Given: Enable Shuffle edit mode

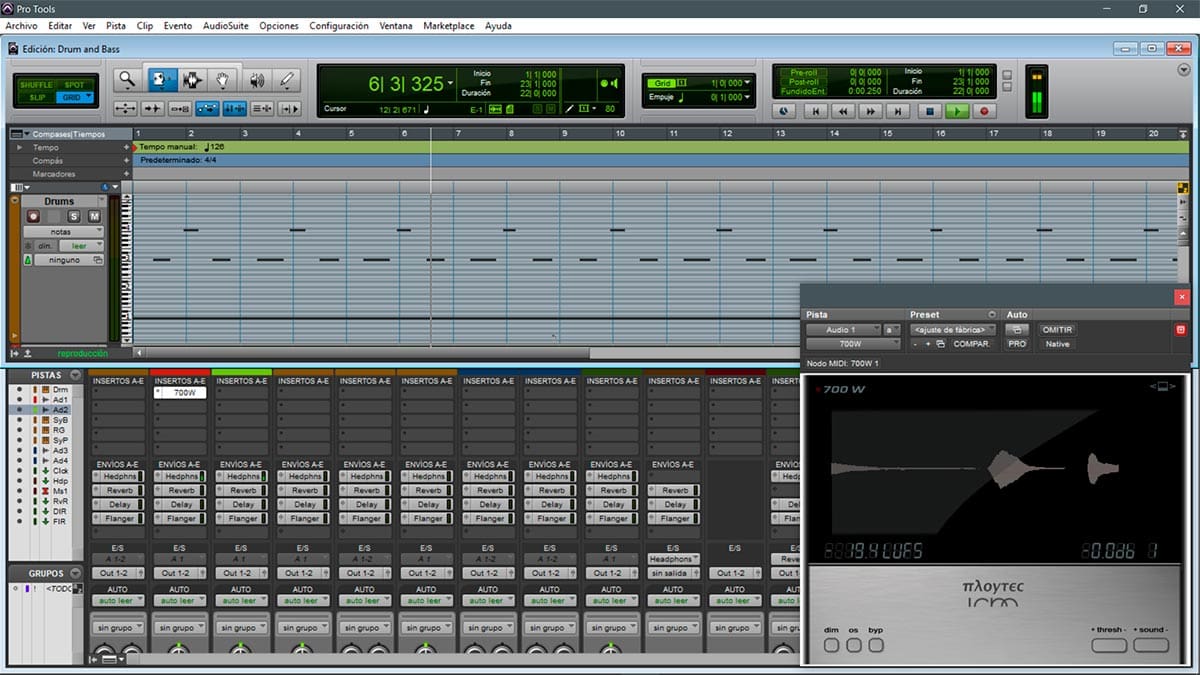Looking at the screenshot, I should (36, 85).
